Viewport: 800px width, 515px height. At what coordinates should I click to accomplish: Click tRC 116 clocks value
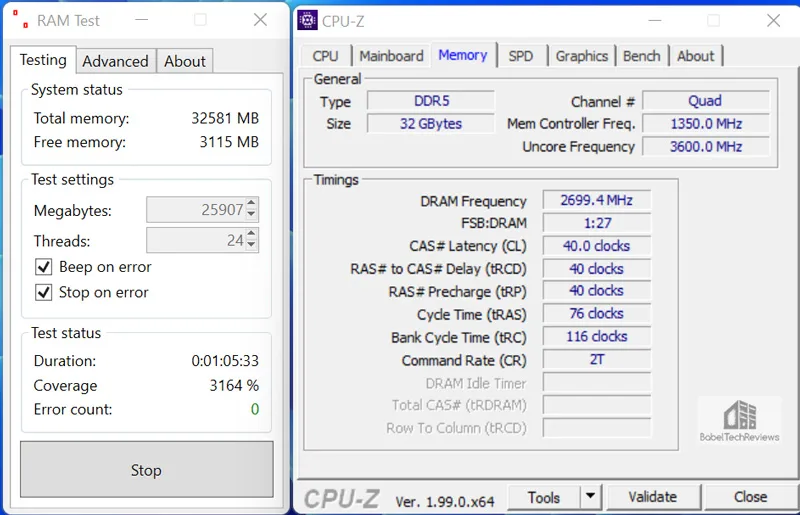click(x=596, y=336)
